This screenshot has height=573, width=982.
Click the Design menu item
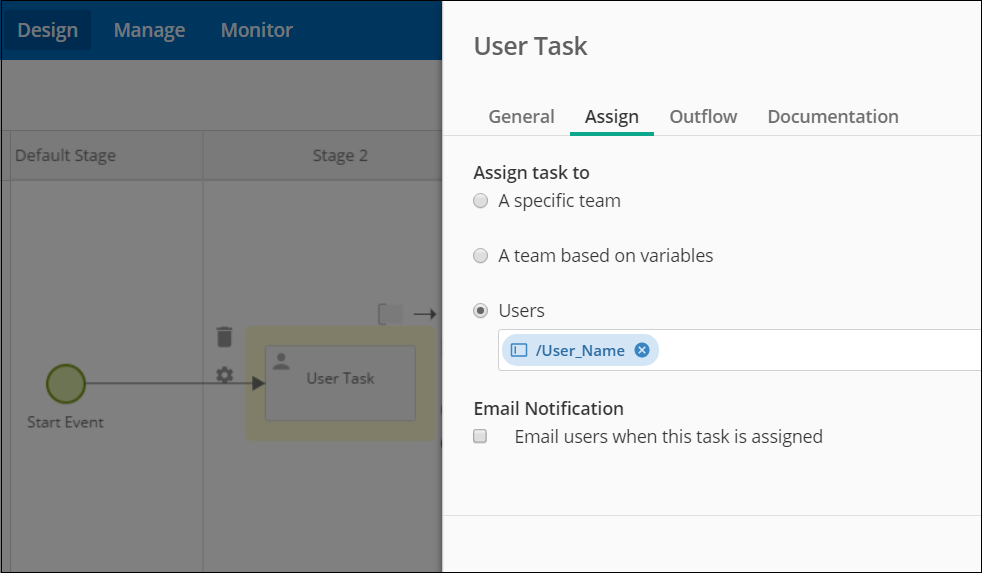[x=48, y=30]
